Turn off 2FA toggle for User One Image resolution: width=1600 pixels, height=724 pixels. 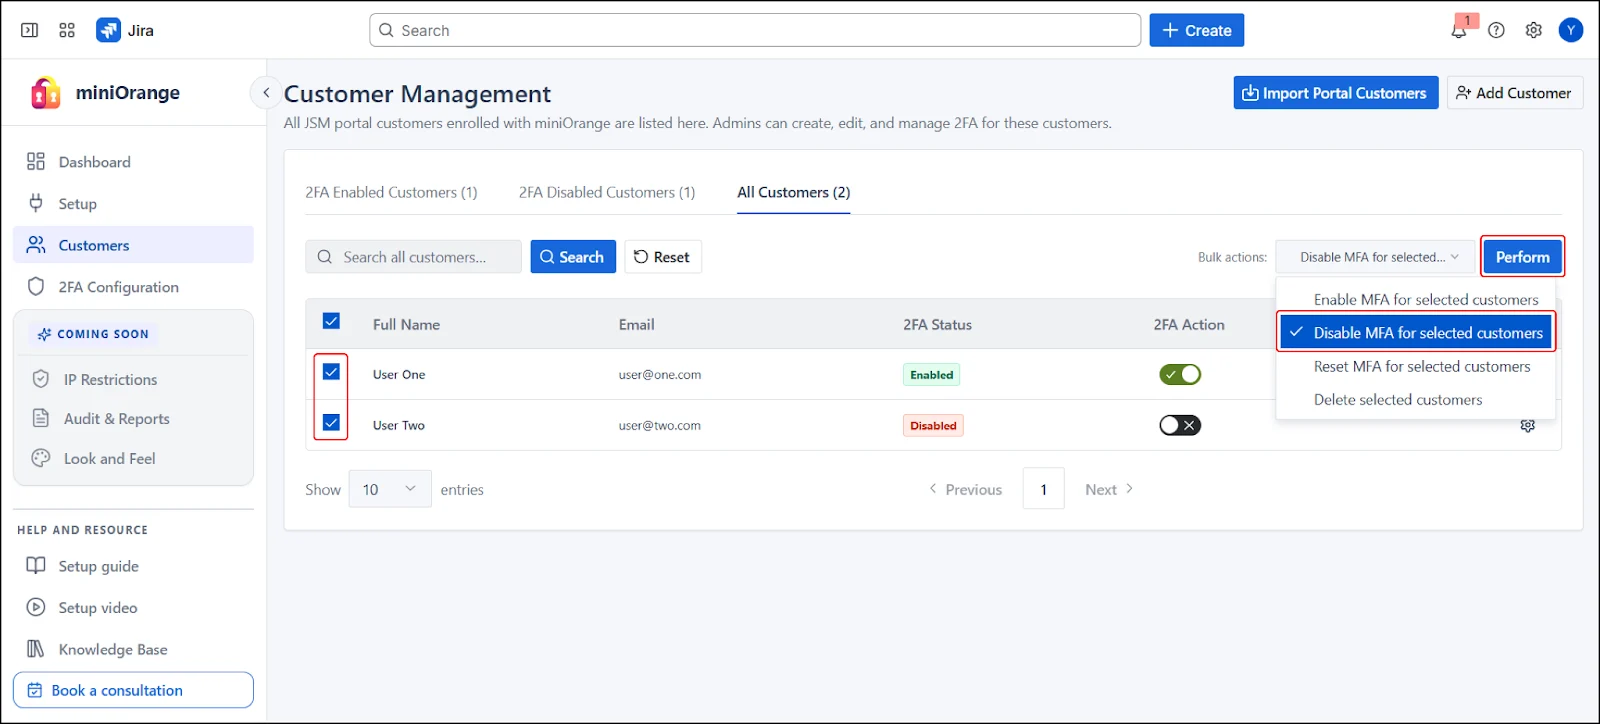[1180, 375]
